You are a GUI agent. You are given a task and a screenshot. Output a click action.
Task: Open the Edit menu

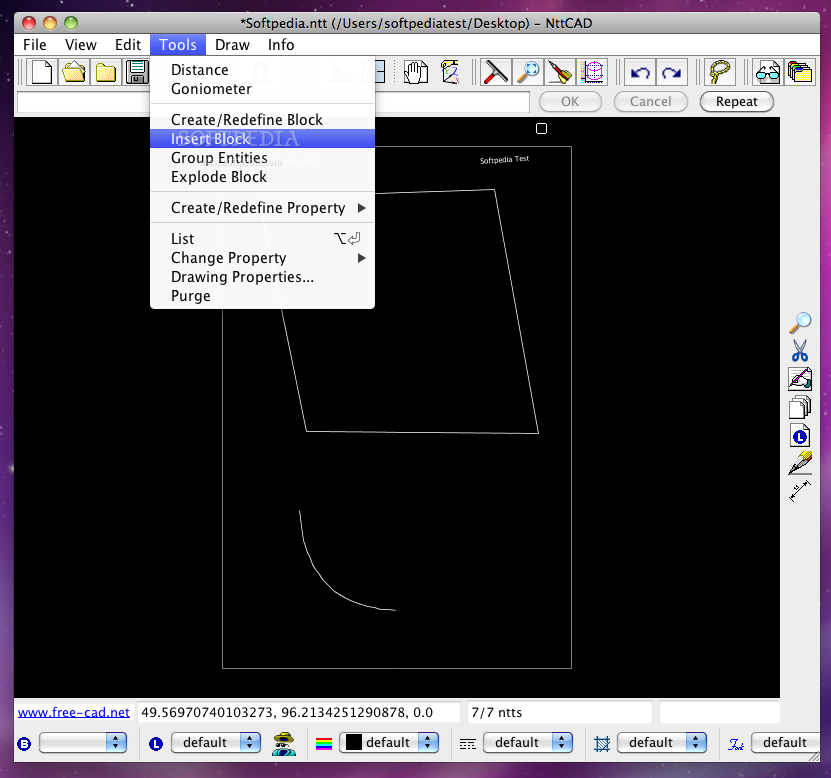[x=128, y=45]
